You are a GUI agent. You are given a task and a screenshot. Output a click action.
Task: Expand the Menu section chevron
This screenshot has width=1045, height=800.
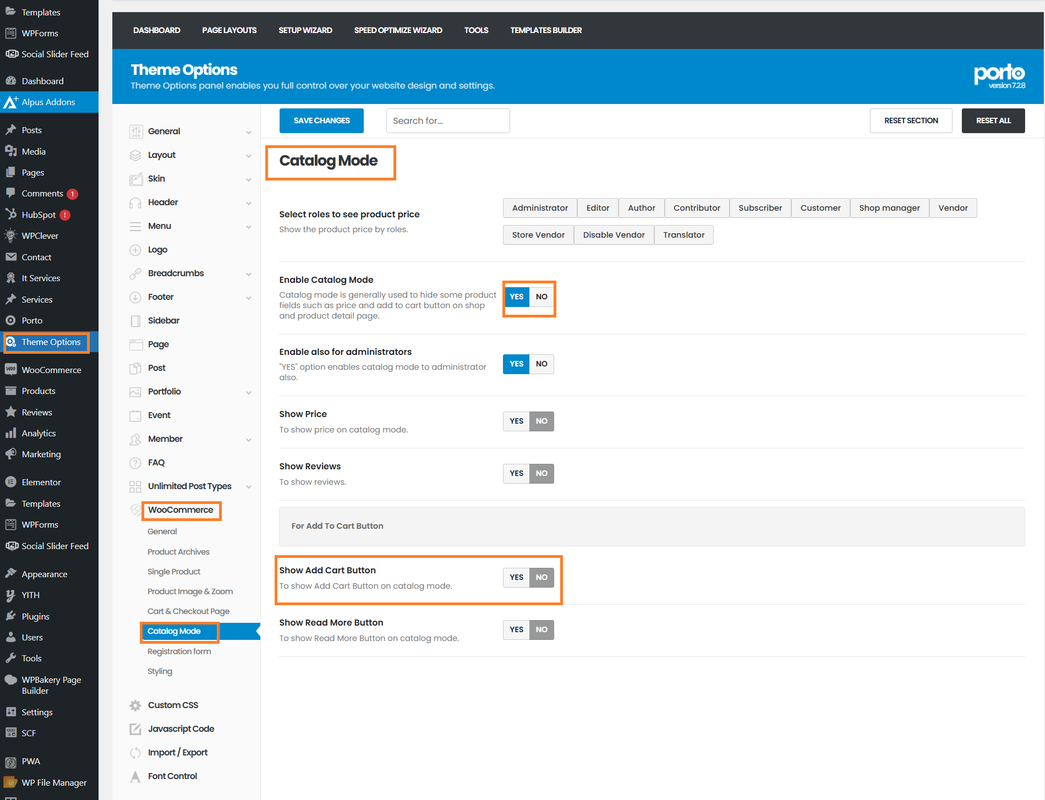pos(248,227)
